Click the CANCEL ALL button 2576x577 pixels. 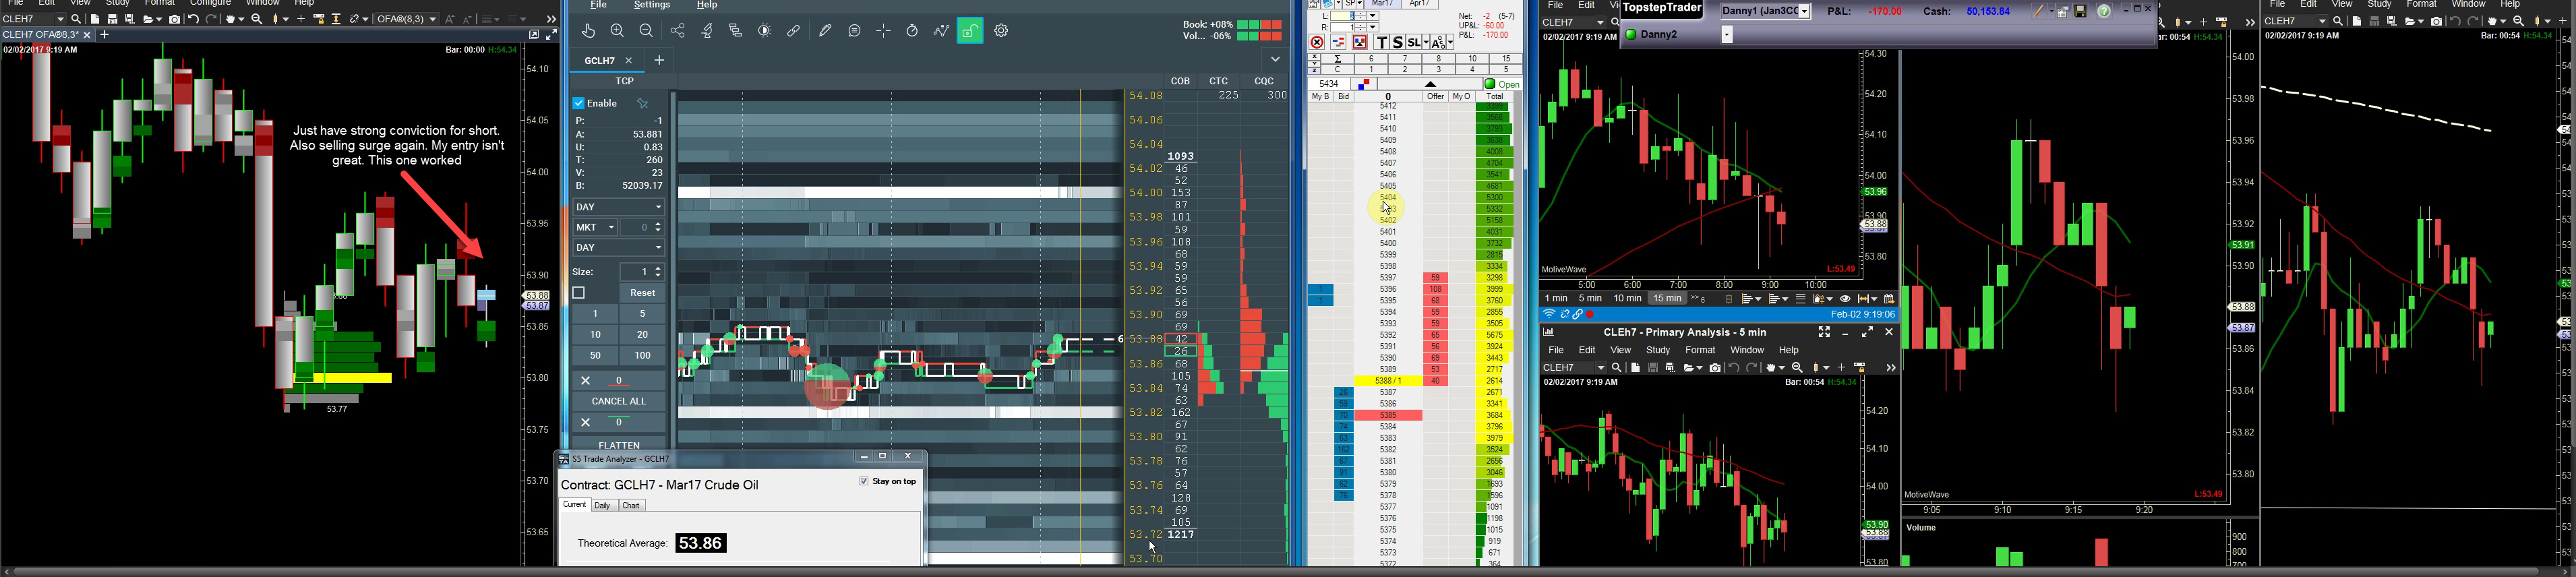619,401
